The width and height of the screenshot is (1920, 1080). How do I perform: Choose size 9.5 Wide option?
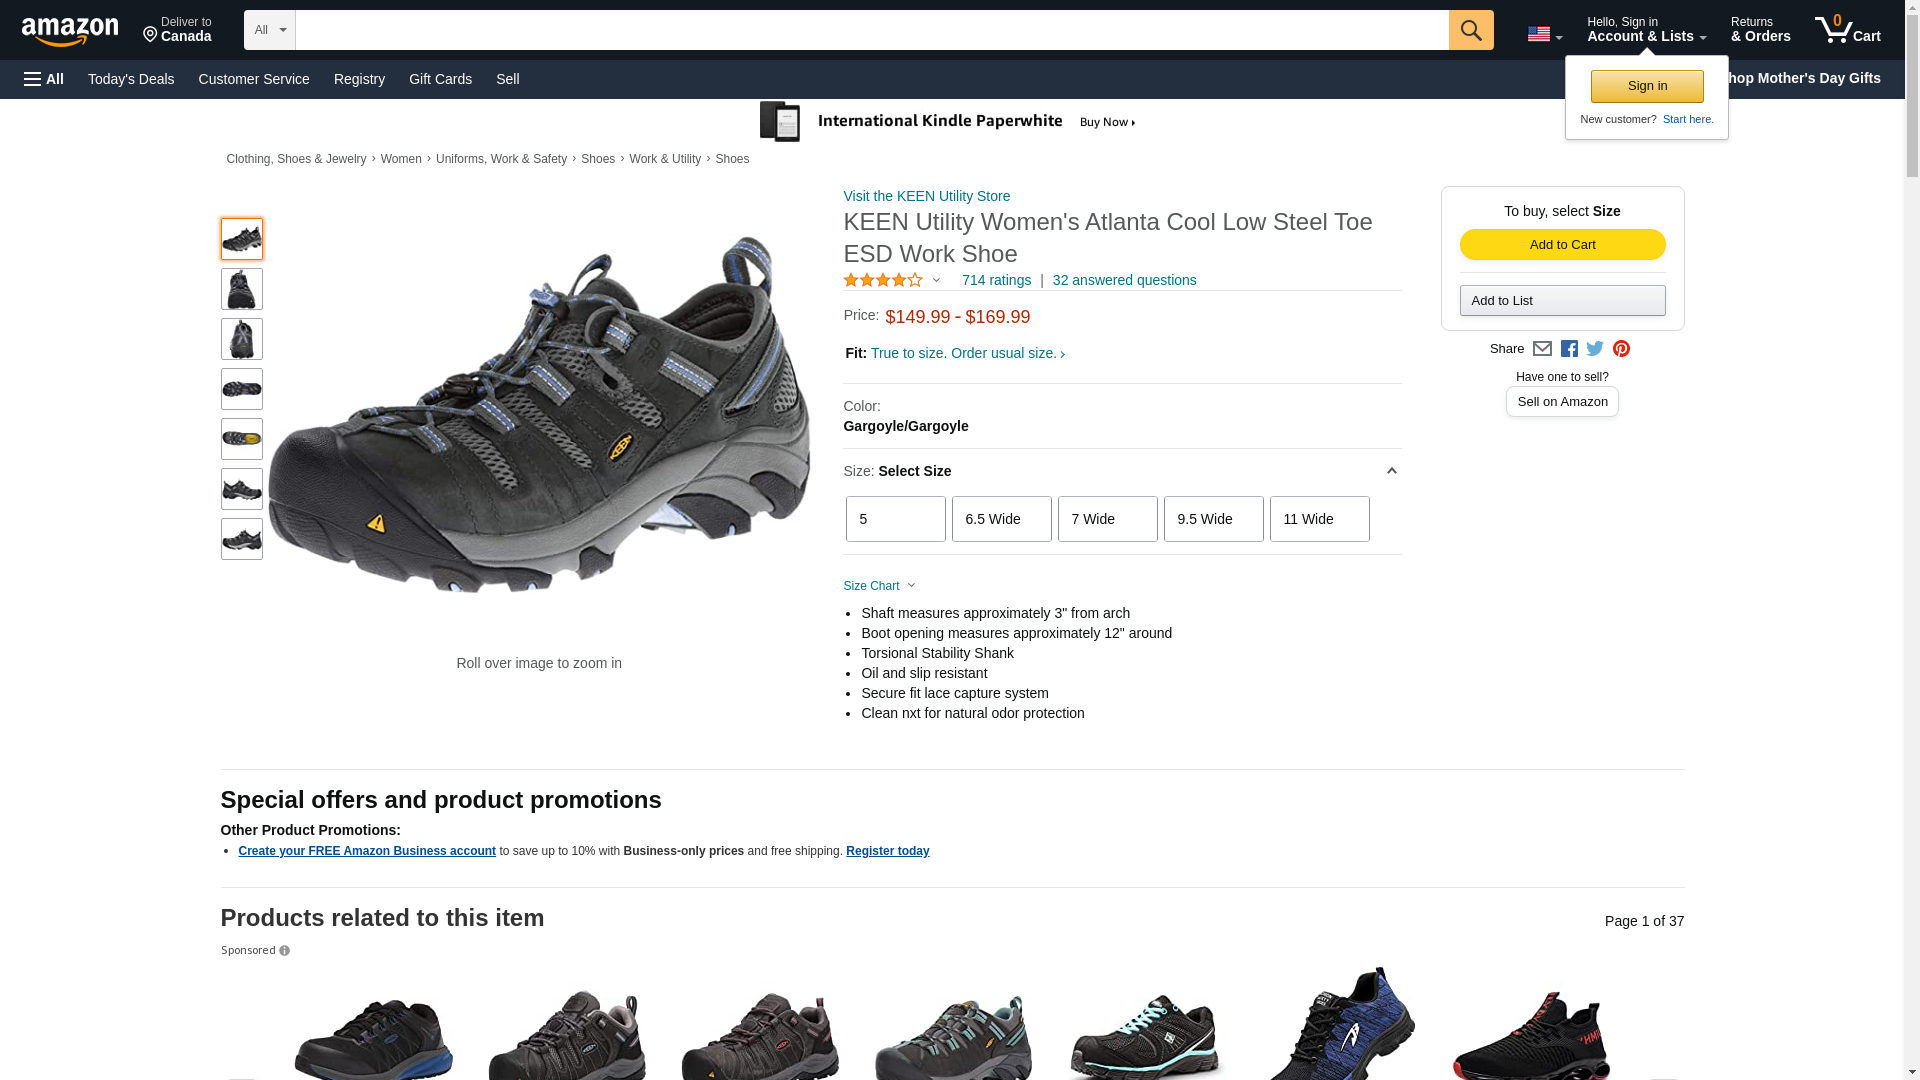(1213, 519)
